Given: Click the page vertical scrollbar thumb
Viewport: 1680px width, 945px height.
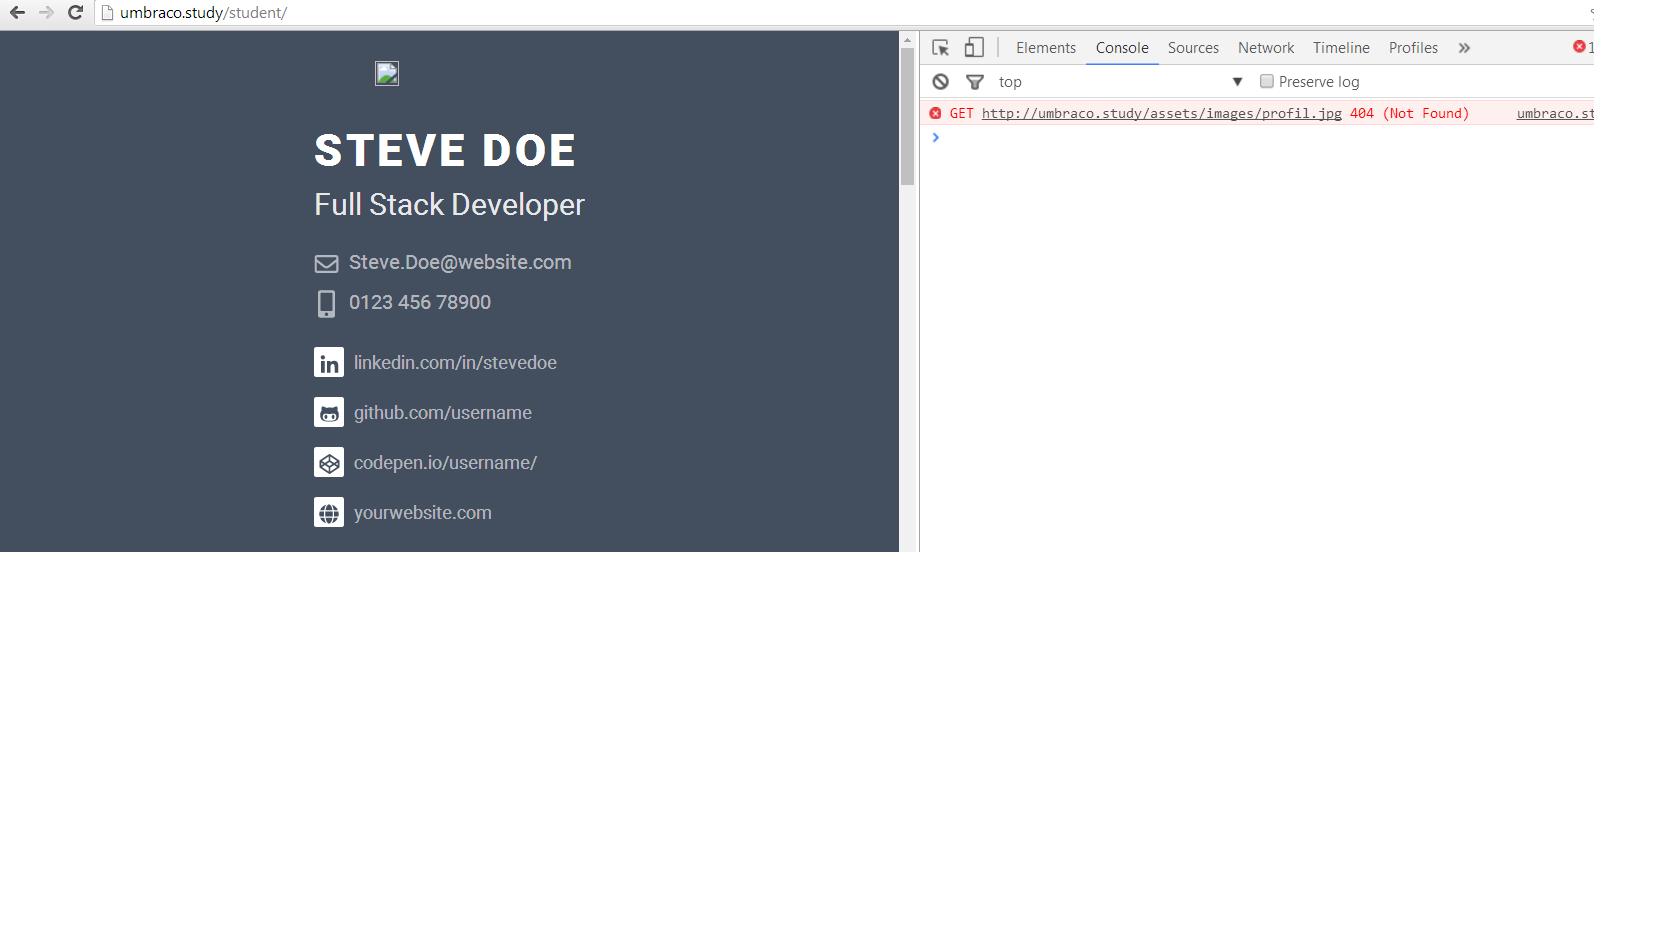Looking at the screenshot, I should coord(907,116).
